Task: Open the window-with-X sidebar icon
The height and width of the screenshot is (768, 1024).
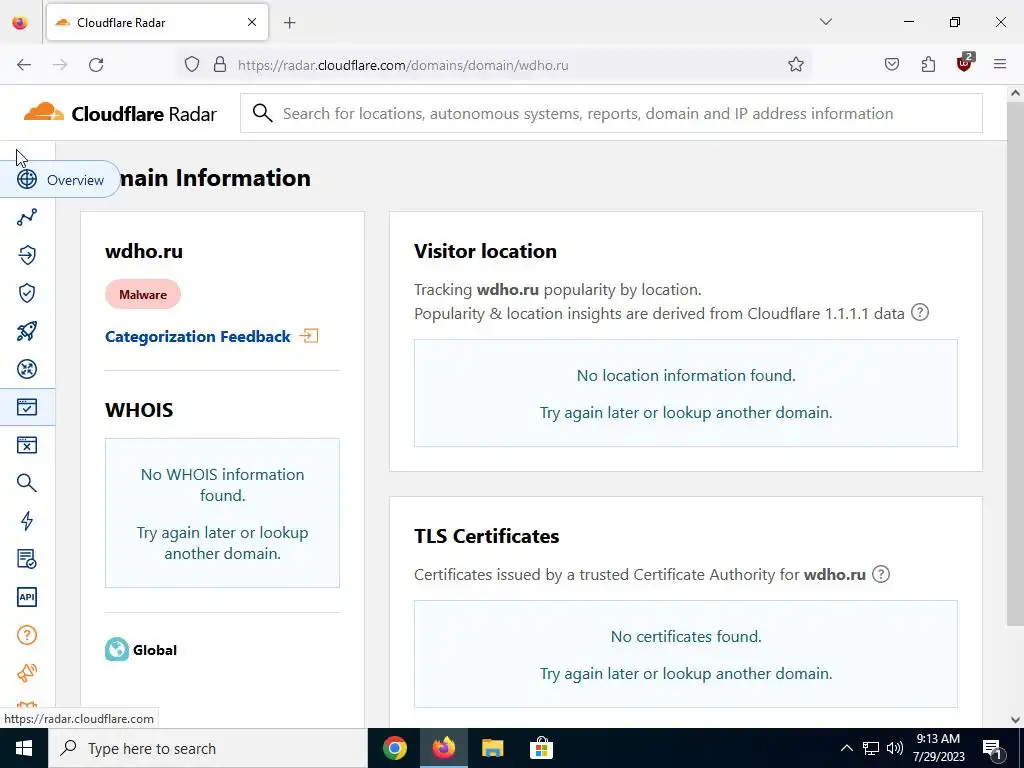Action: click(27, 445)
